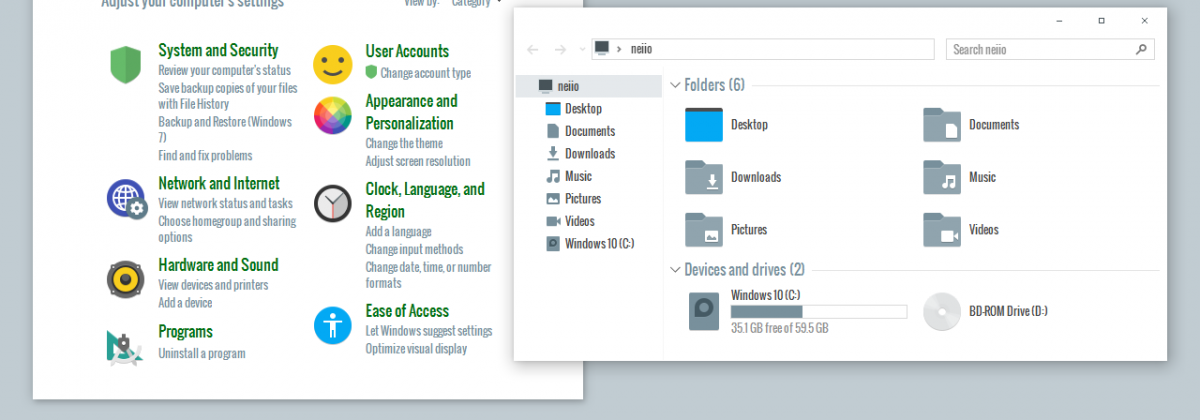Image resolution: width=1200 pixels, height=420 pixels.
Task: Click the Uninstall a program link
Action: coord(202,353)
